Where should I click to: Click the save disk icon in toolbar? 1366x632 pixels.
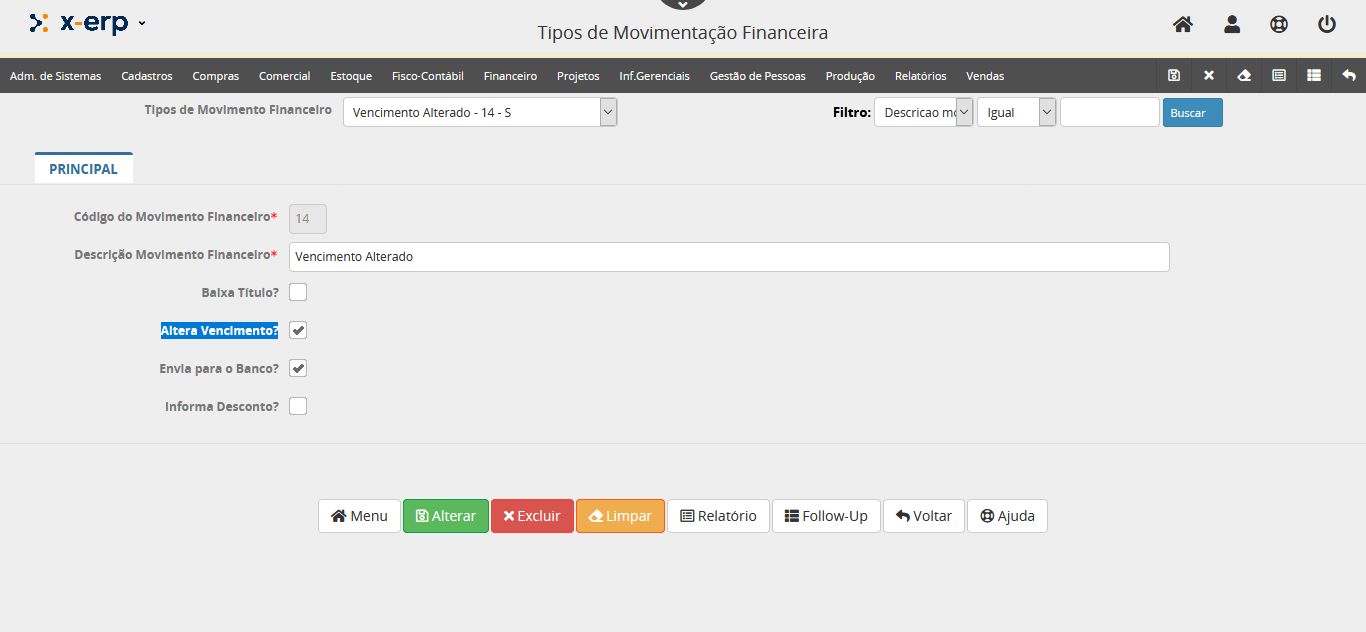(x=1174, y=75)
